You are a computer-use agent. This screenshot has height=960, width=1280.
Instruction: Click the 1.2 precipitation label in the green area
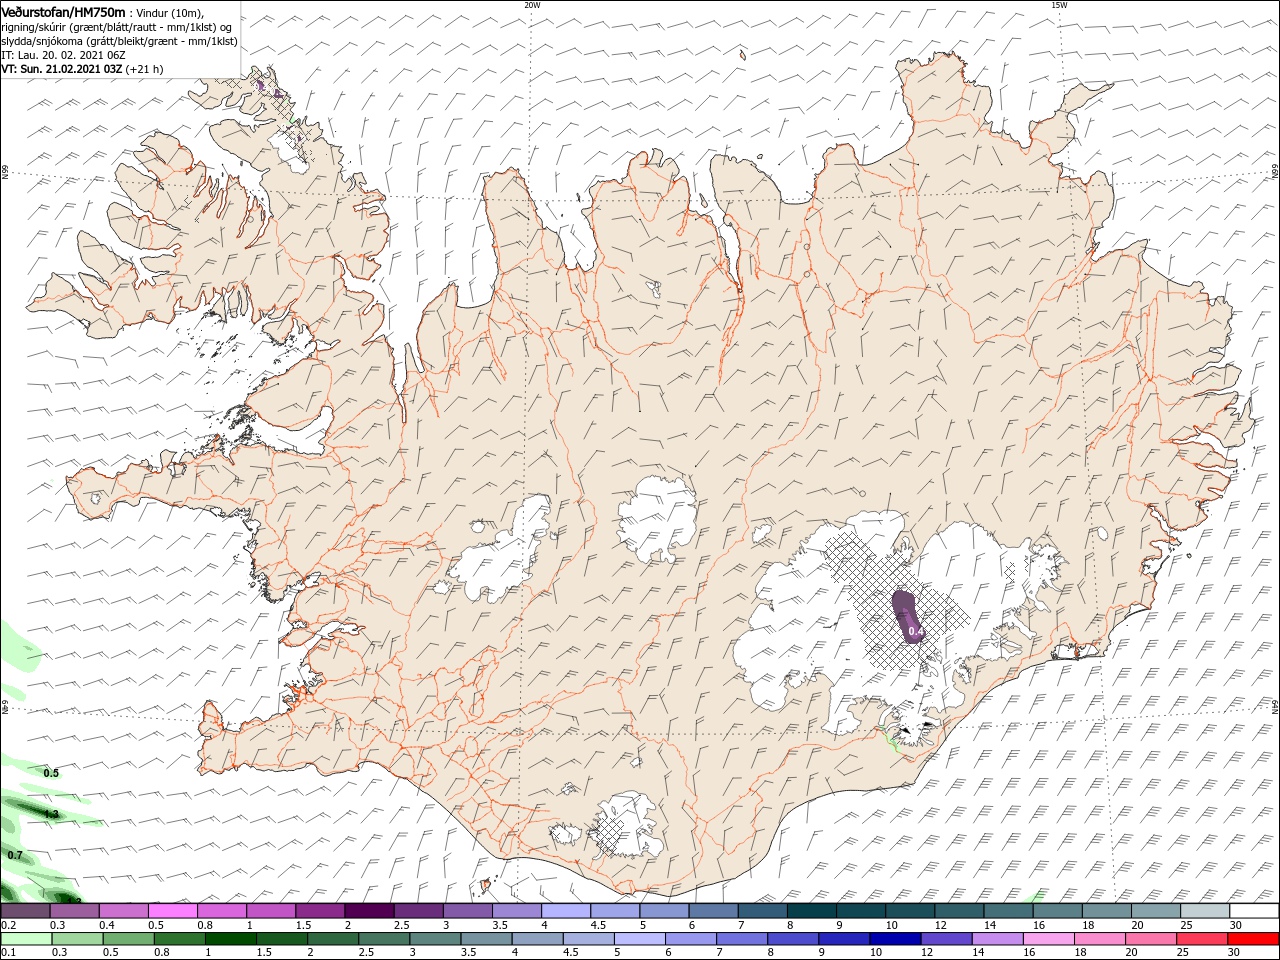52,814
